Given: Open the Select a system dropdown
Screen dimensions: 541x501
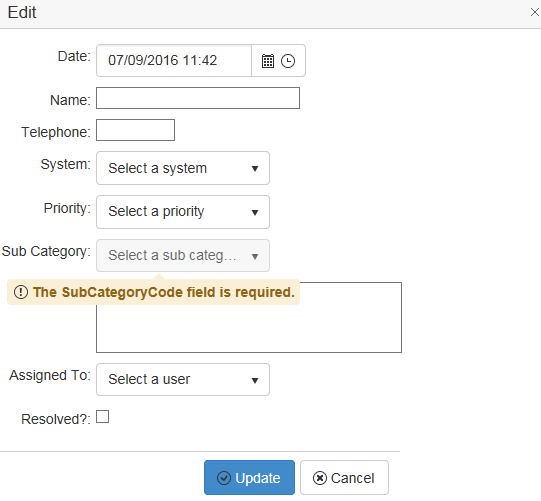Looking at the screenshot, I should 183,168.
